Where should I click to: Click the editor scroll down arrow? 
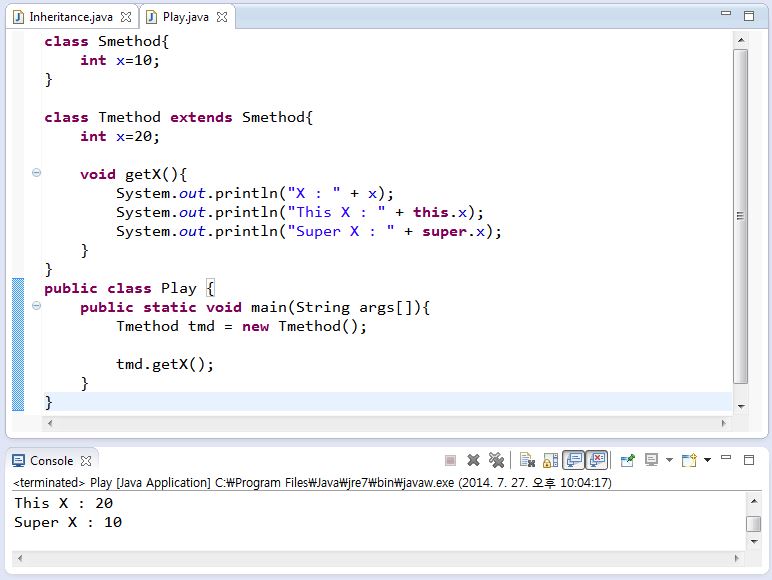coord(741,406)
